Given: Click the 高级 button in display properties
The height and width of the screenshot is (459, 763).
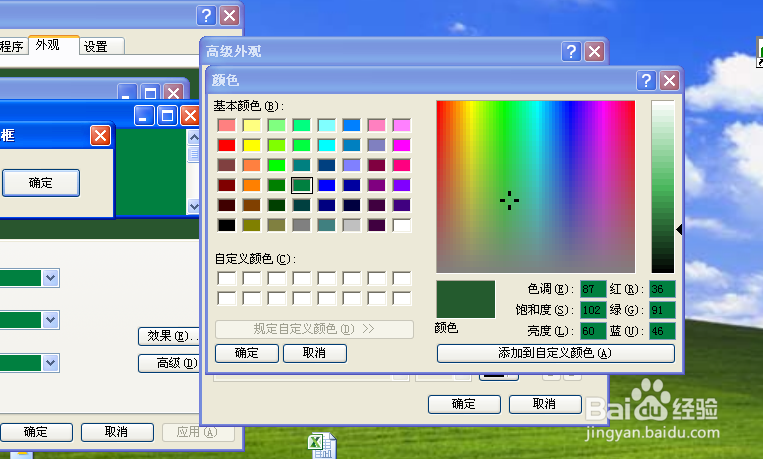Looking at the screenshot, I should 169,363.
